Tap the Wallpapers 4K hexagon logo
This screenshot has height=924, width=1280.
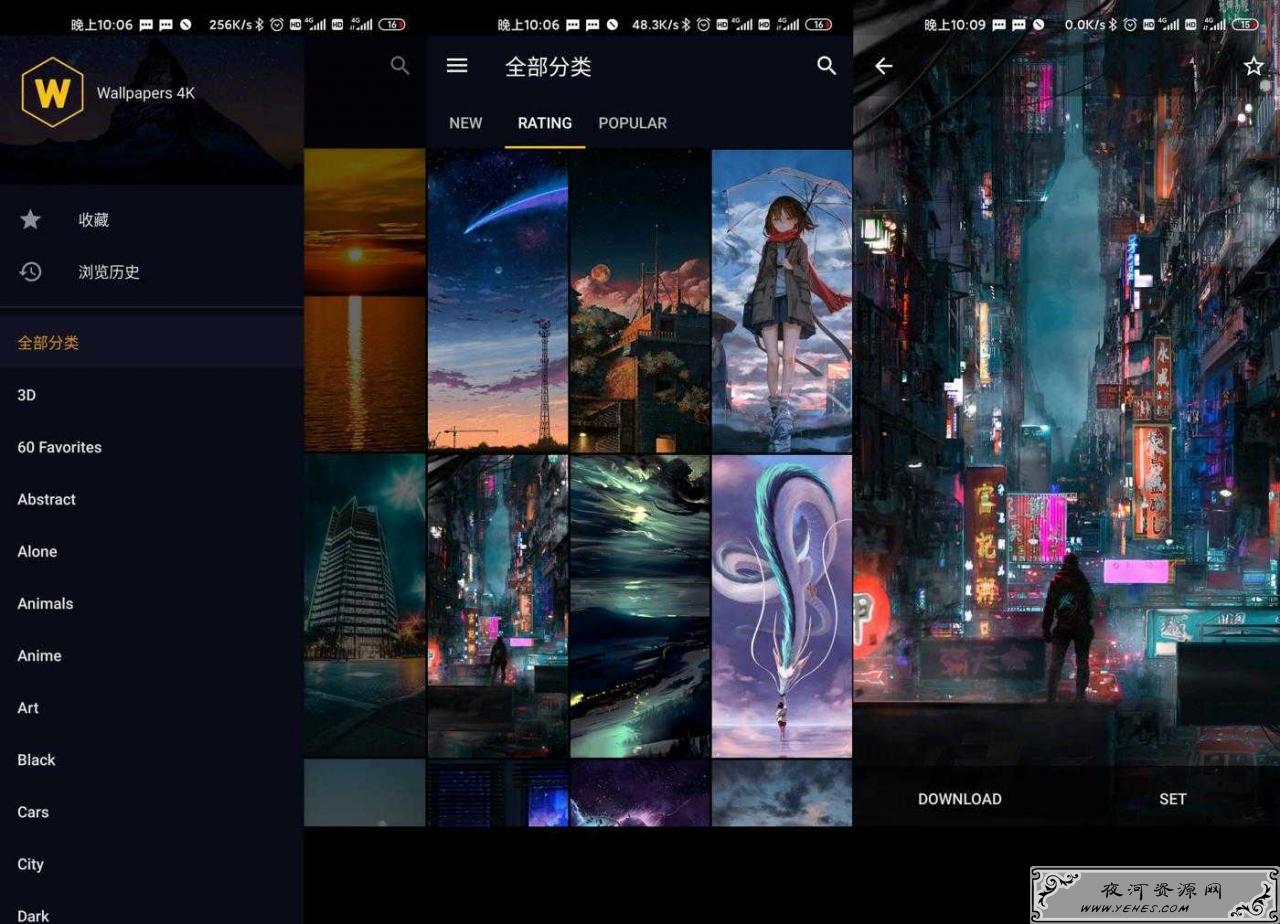(52, 92)
